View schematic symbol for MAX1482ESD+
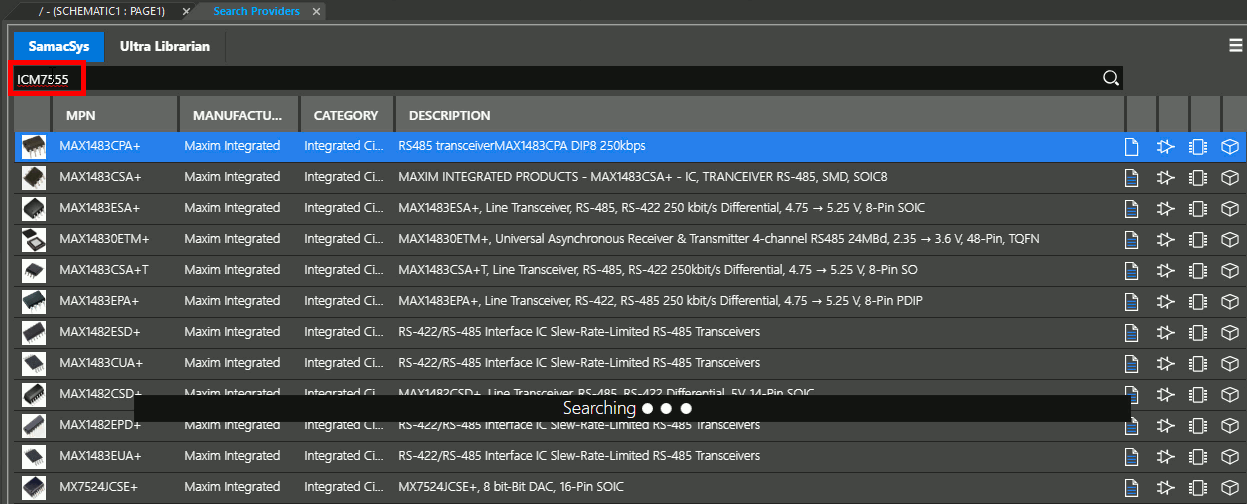1247x504 pixels. [1165, 333]
